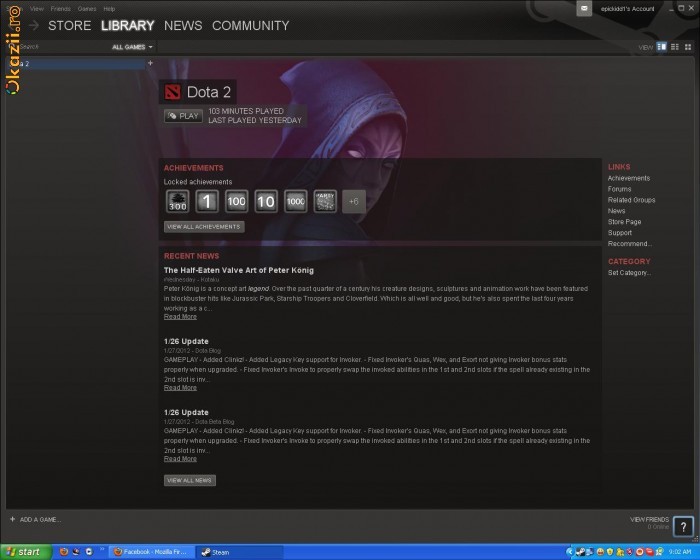Switch to list view mode icon
The image size is (700, 560).
pyautogui.click(x=675, y=47)
